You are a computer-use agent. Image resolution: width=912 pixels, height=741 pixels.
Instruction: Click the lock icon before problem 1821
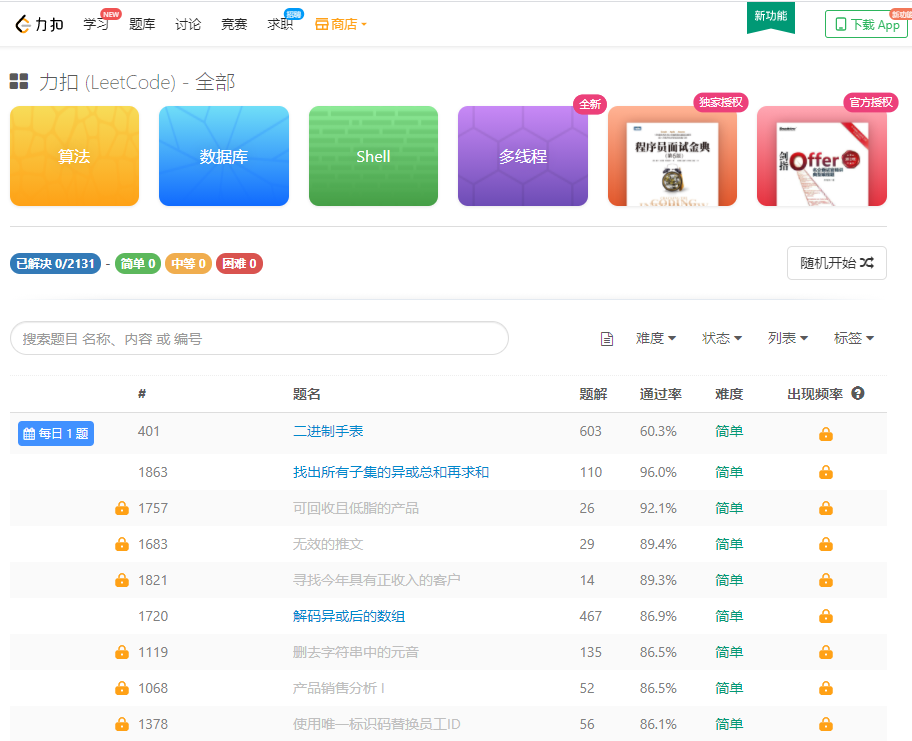[122, 580]
